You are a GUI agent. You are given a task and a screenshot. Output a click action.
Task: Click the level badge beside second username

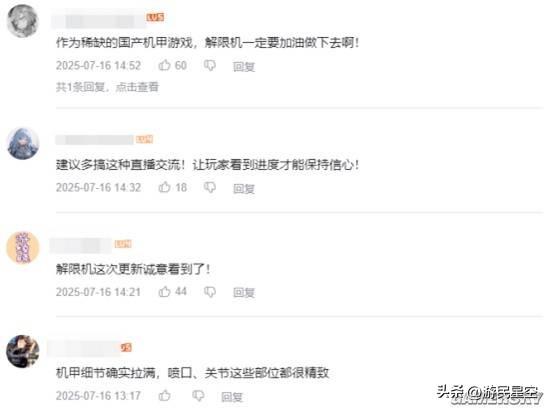(145, 139)
